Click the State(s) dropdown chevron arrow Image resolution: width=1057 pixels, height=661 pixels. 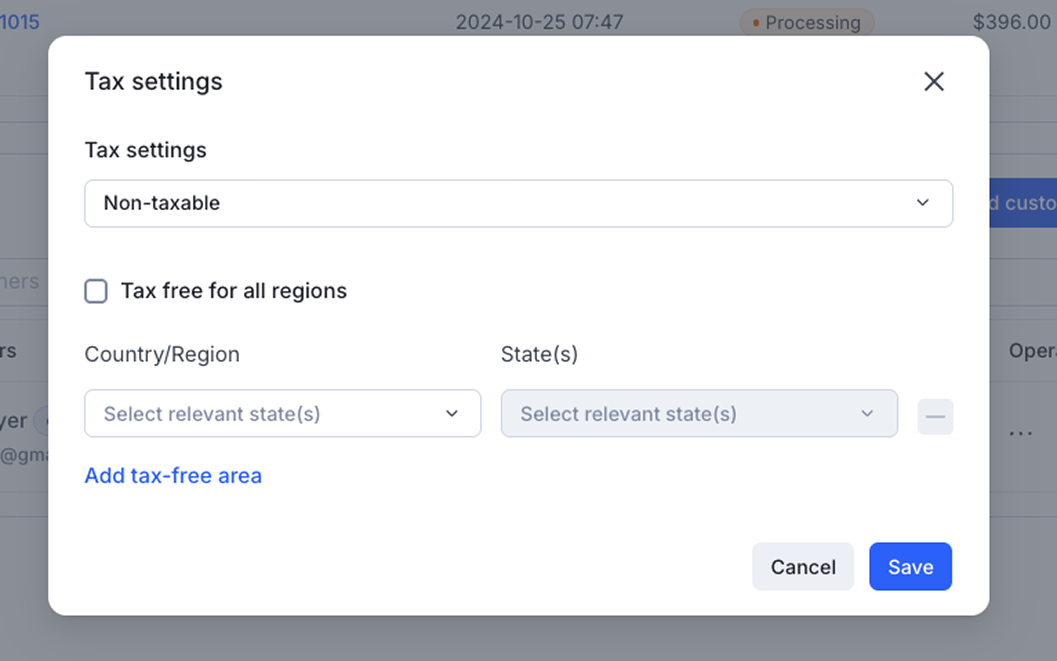(867, 414)
